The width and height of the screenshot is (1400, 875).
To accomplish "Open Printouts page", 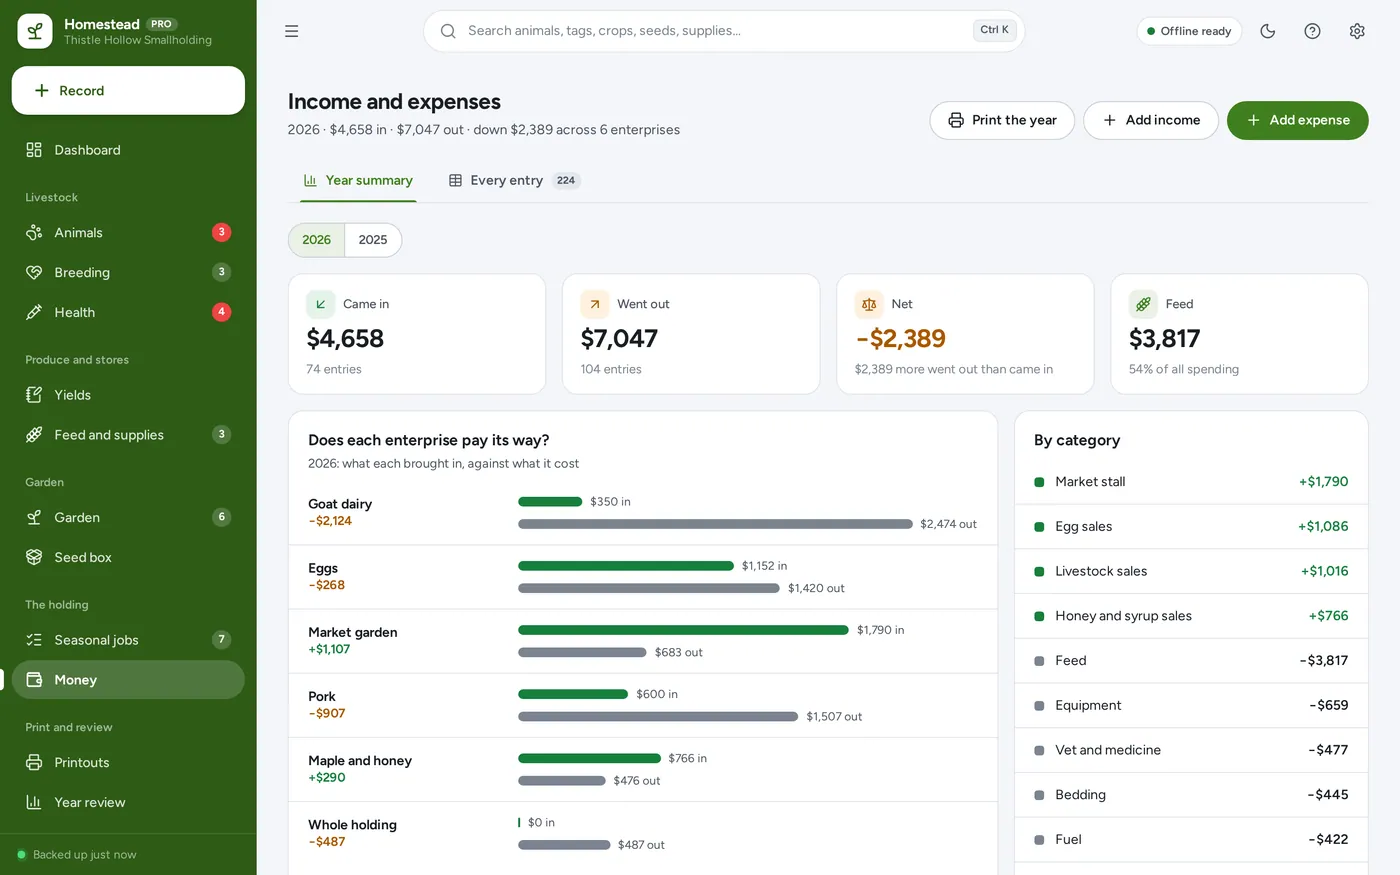I will pyautogui.click(x=128, y=763).
